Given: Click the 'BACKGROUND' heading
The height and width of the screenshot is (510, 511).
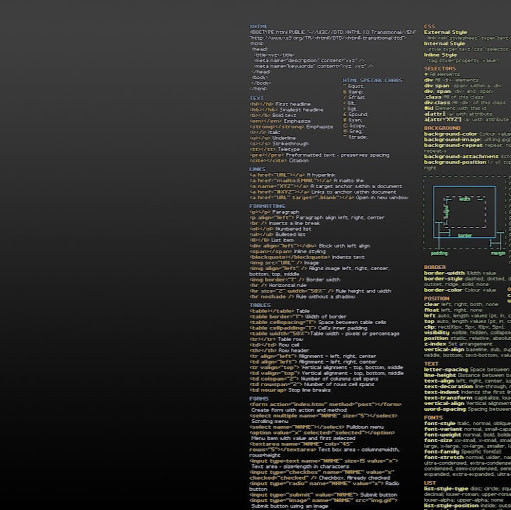Looking at the screenshot, I should click(x=442, y=128).
